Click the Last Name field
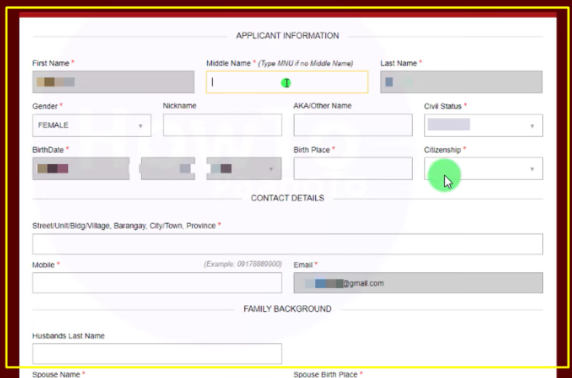 [461, 82]
